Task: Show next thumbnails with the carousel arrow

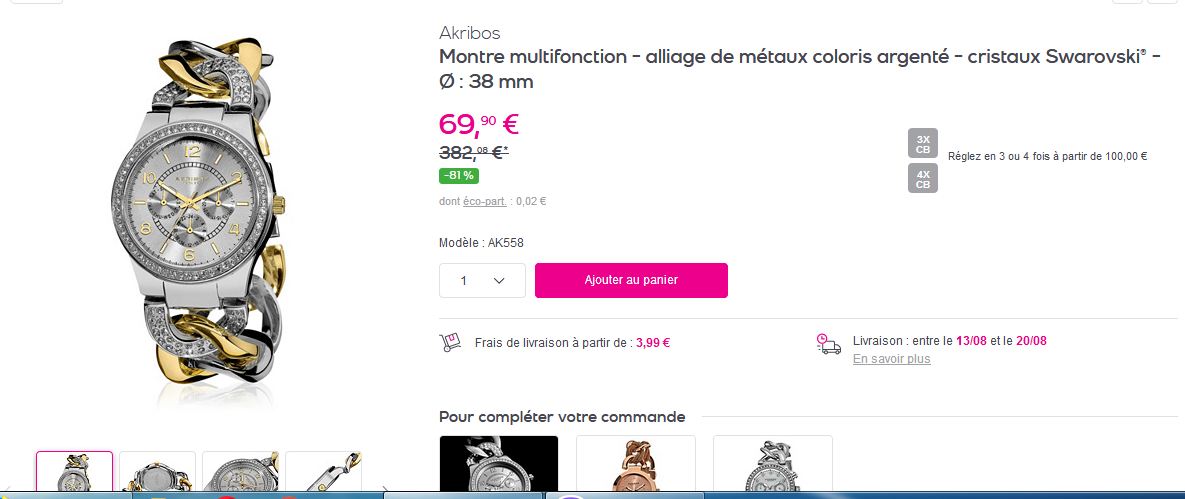Action: 385,489
